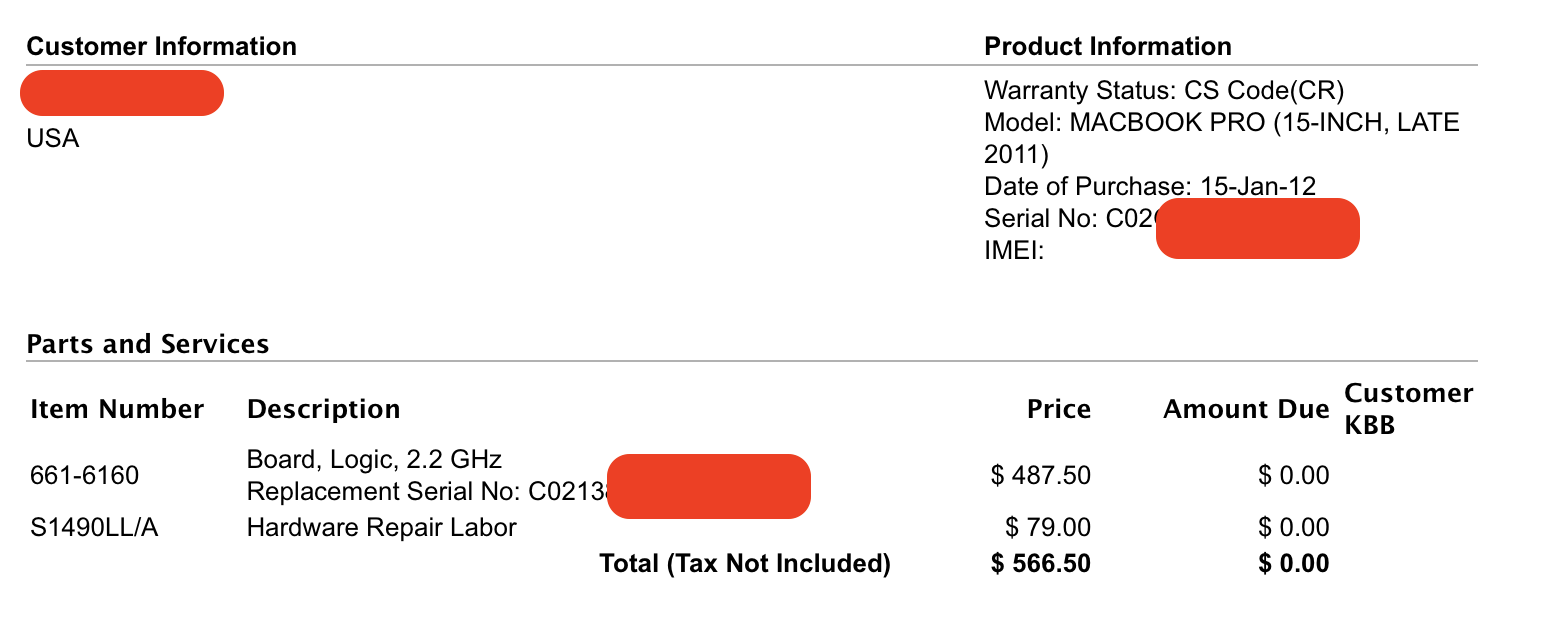Click the Warranty Status CS Code line

[x=1164, y=90]
